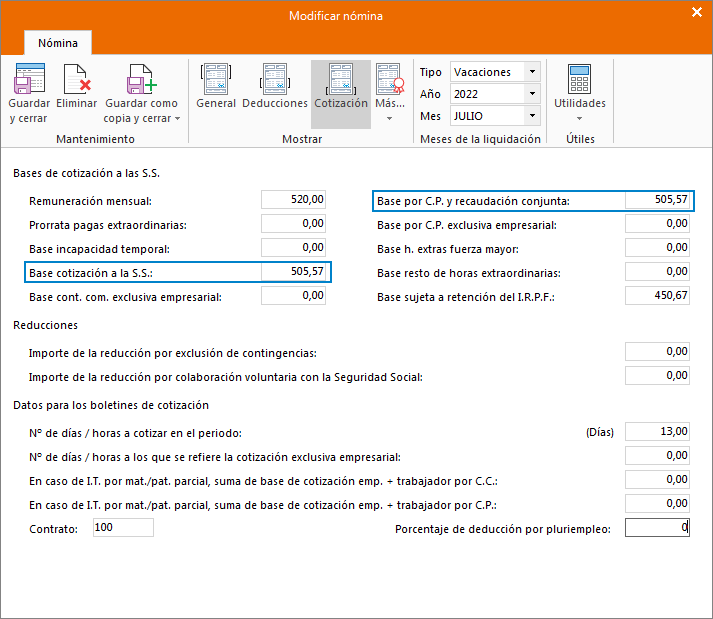Show the Deducciones section
Image resolution: width=713 pixels, height=619 pixels.
275,80
